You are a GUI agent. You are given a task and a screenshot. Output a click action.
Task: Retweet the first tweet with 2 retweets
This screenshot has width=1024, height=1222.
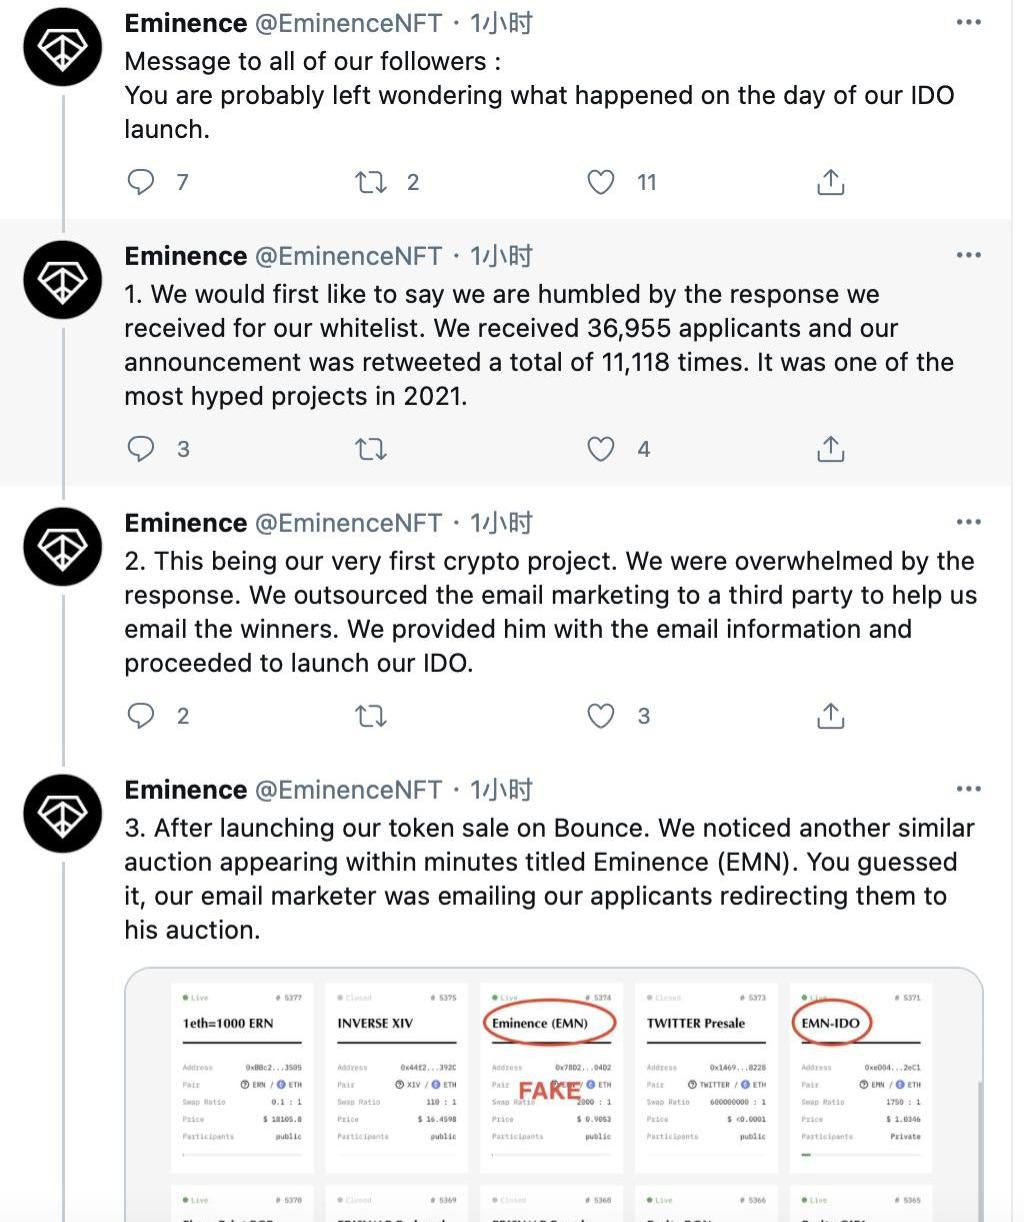coord(372,182)
